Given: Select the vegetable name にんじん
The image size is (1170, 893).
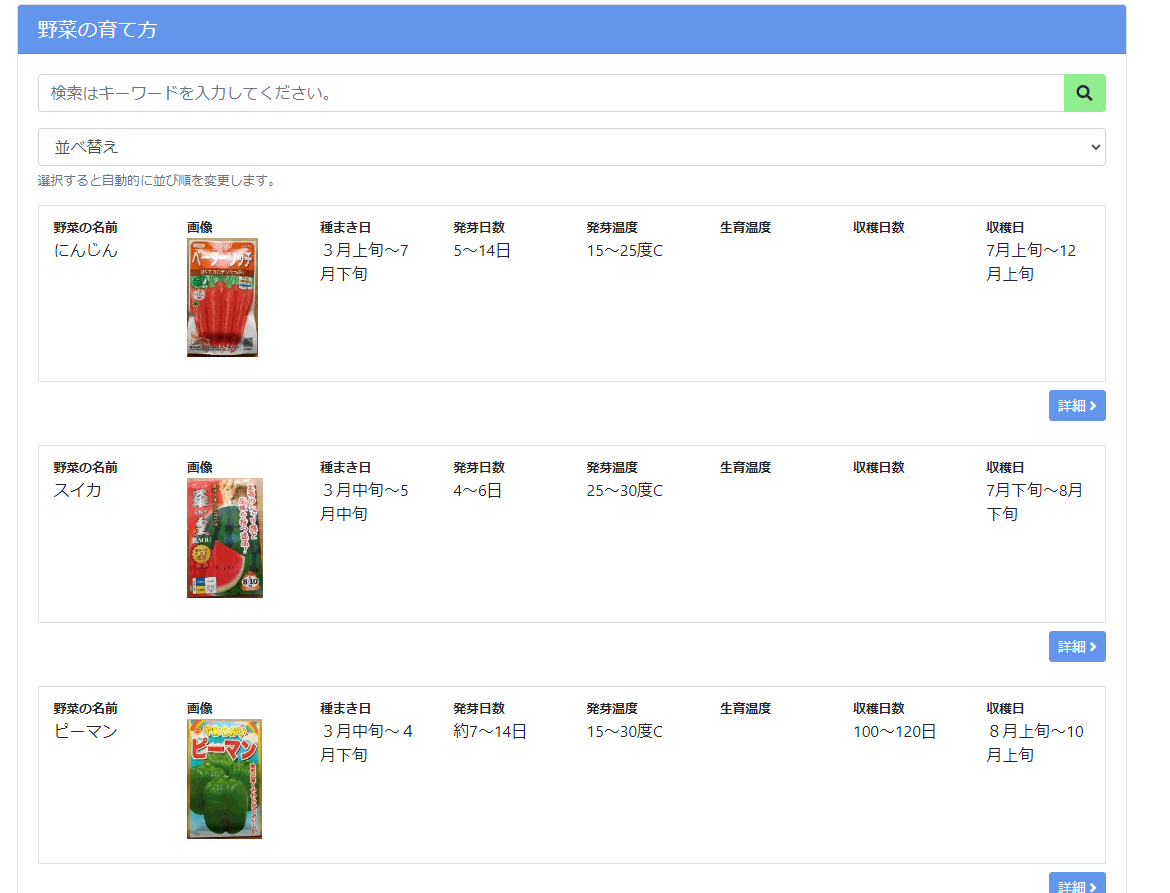Looking at the screenshot, I should click(86, 251).
